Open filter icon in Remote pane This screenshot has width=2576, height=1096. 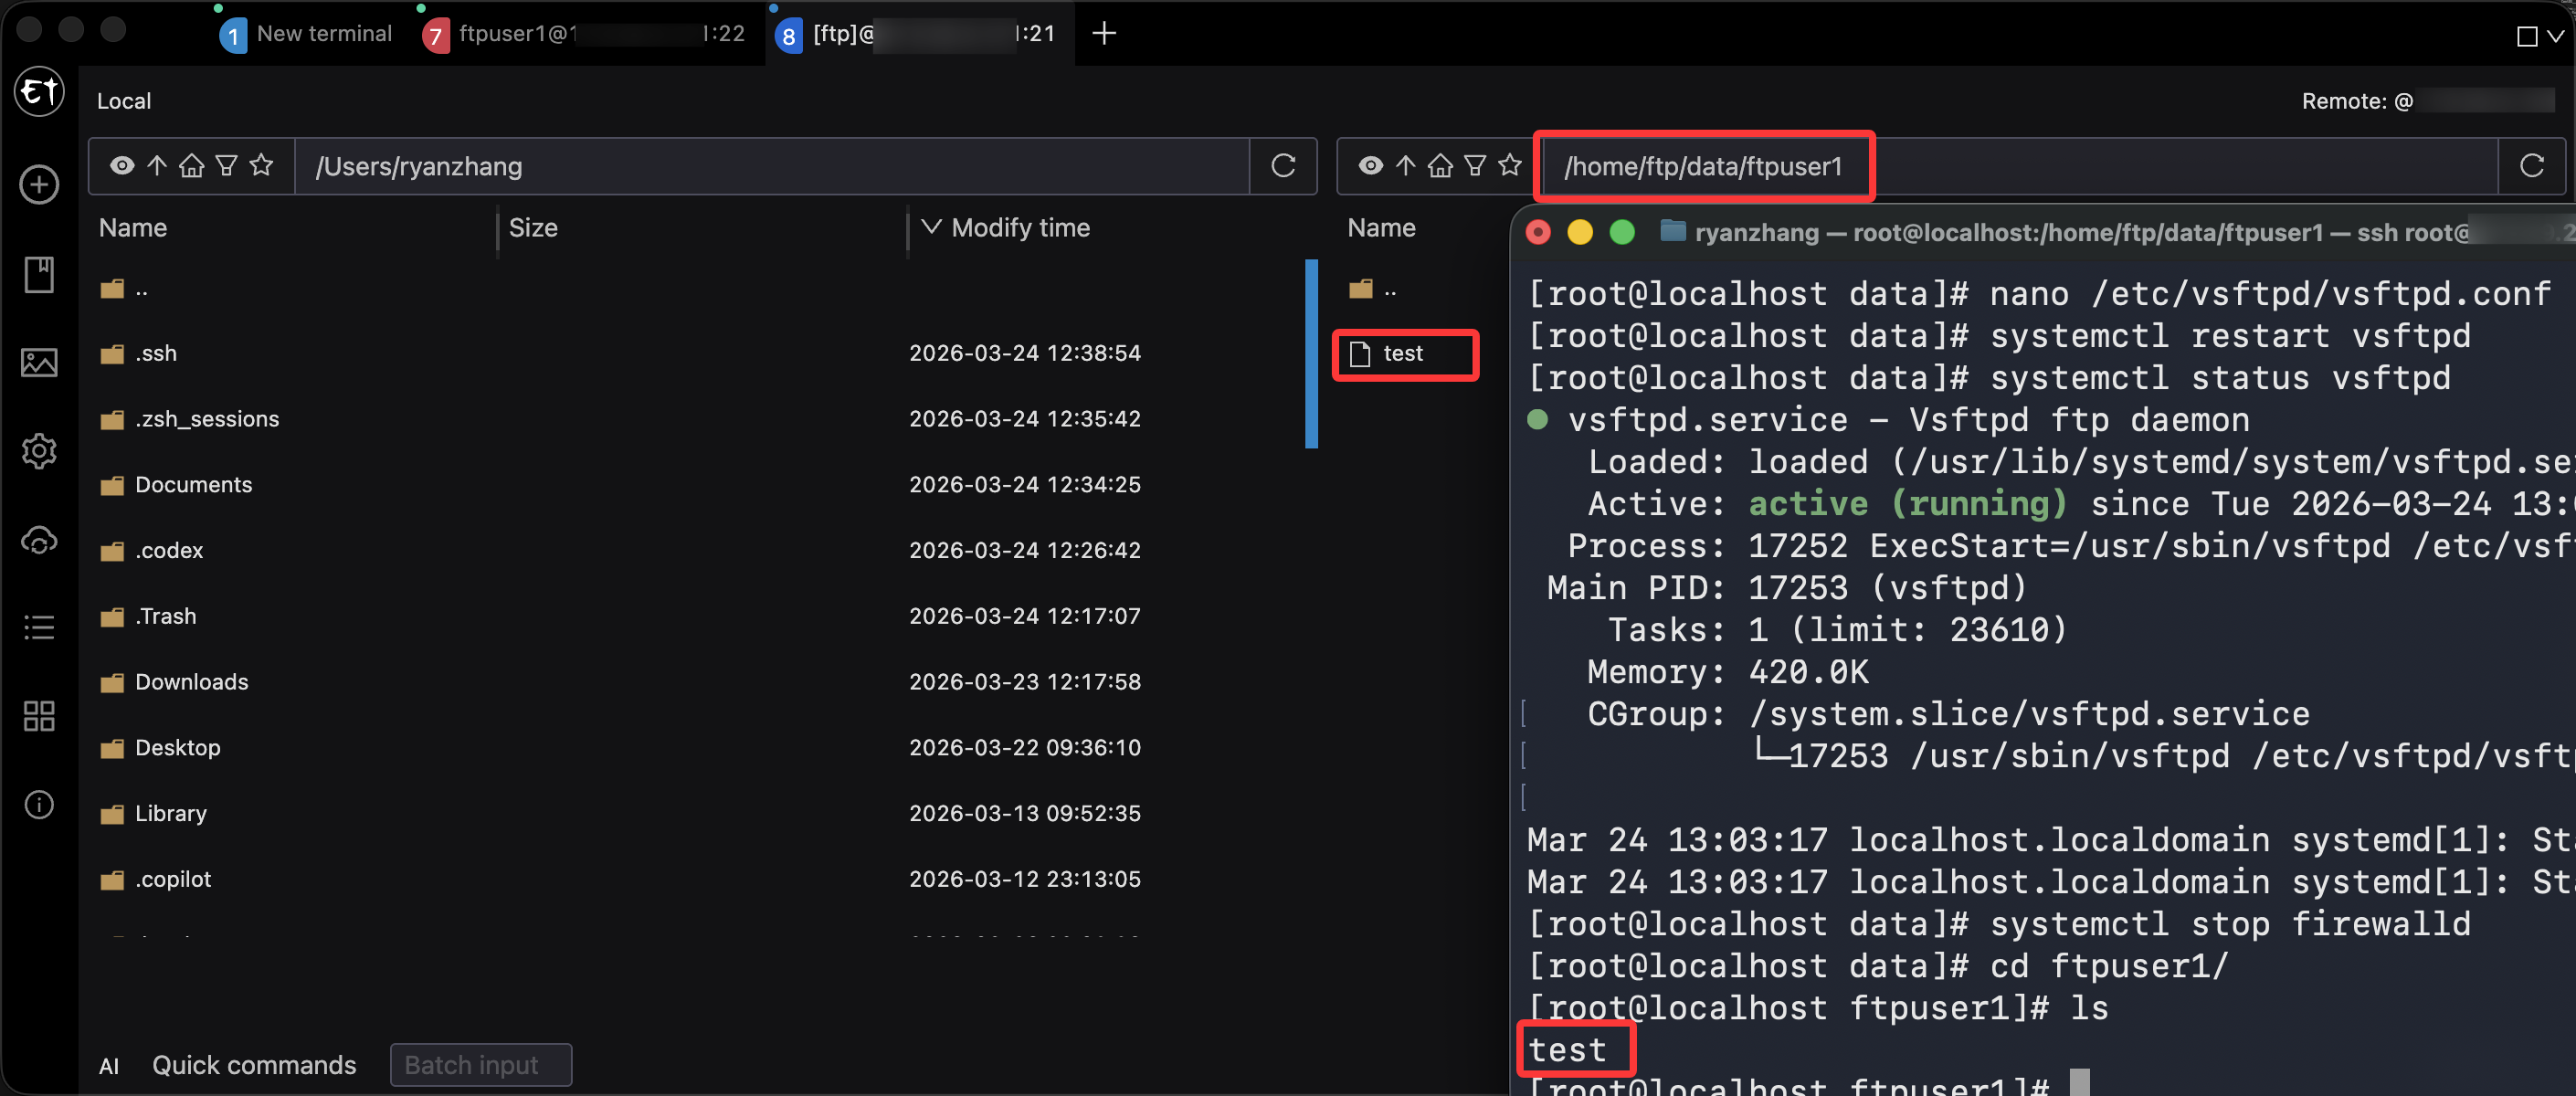pos(1475,165)
